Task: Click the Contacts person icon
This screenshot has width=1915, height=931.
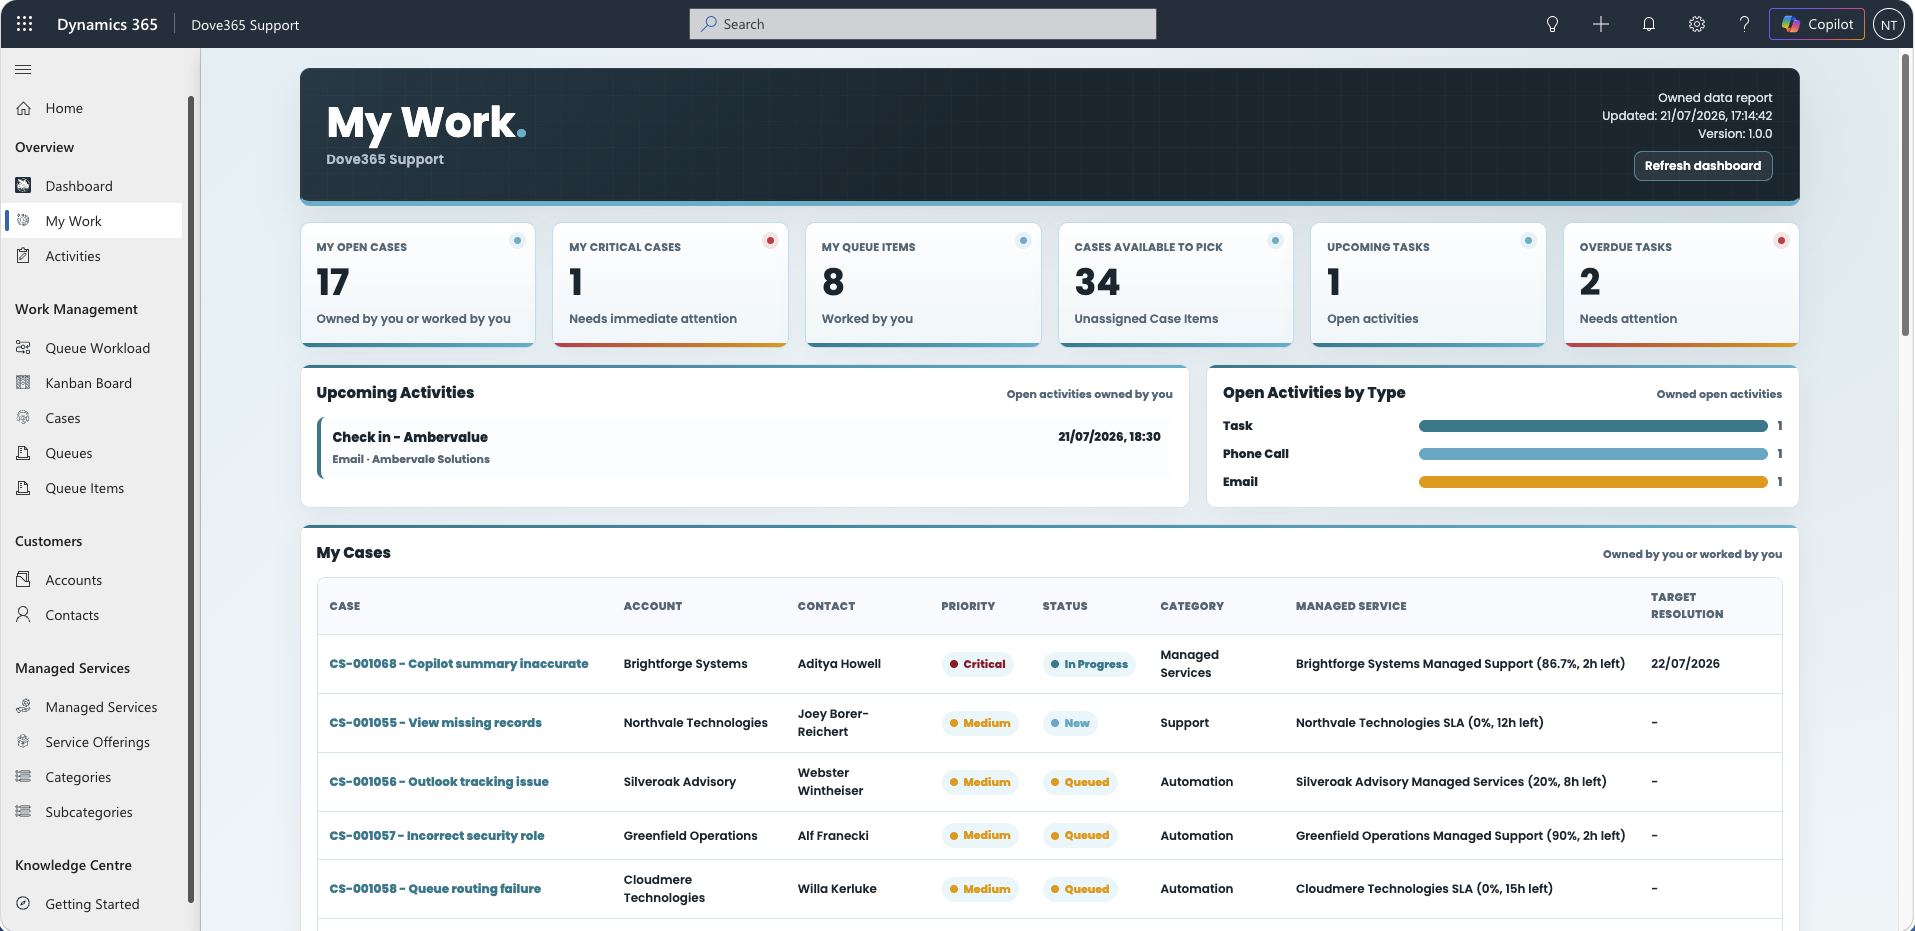Action: (23, 615)
